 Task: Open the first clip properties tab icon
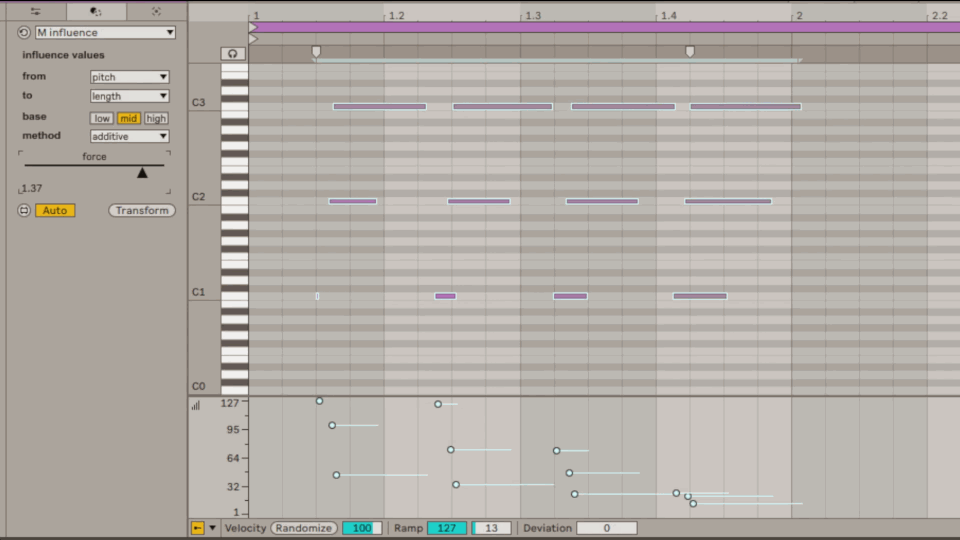[x=35, y=11]
